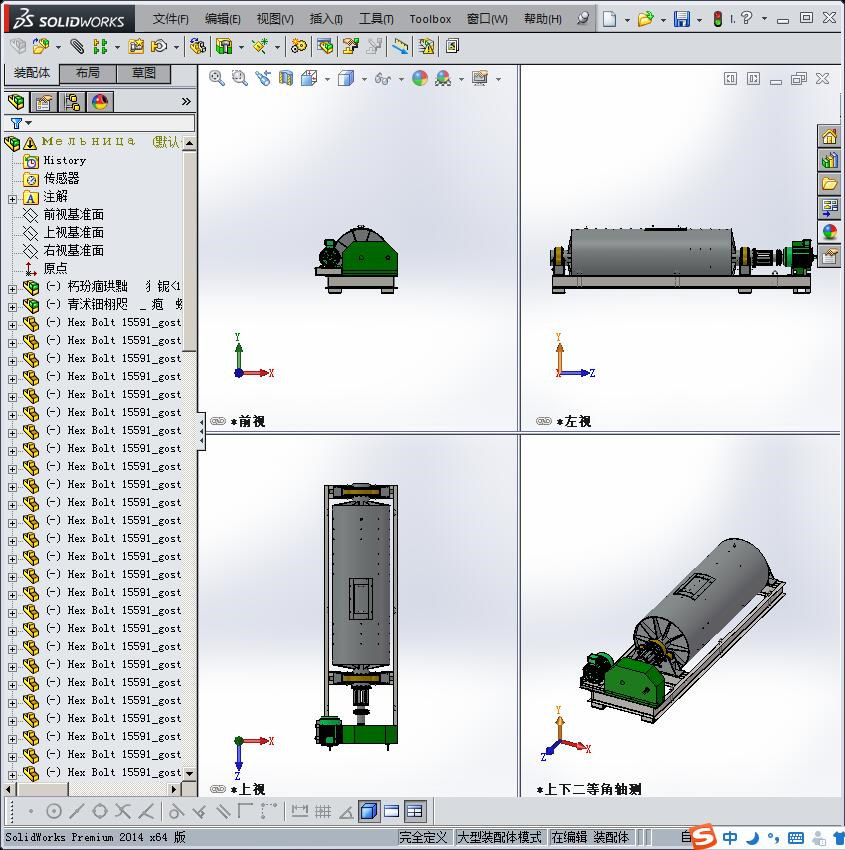The image size is (845, 850).
Task: Open the 插入(I) menu
Action: 326,19
